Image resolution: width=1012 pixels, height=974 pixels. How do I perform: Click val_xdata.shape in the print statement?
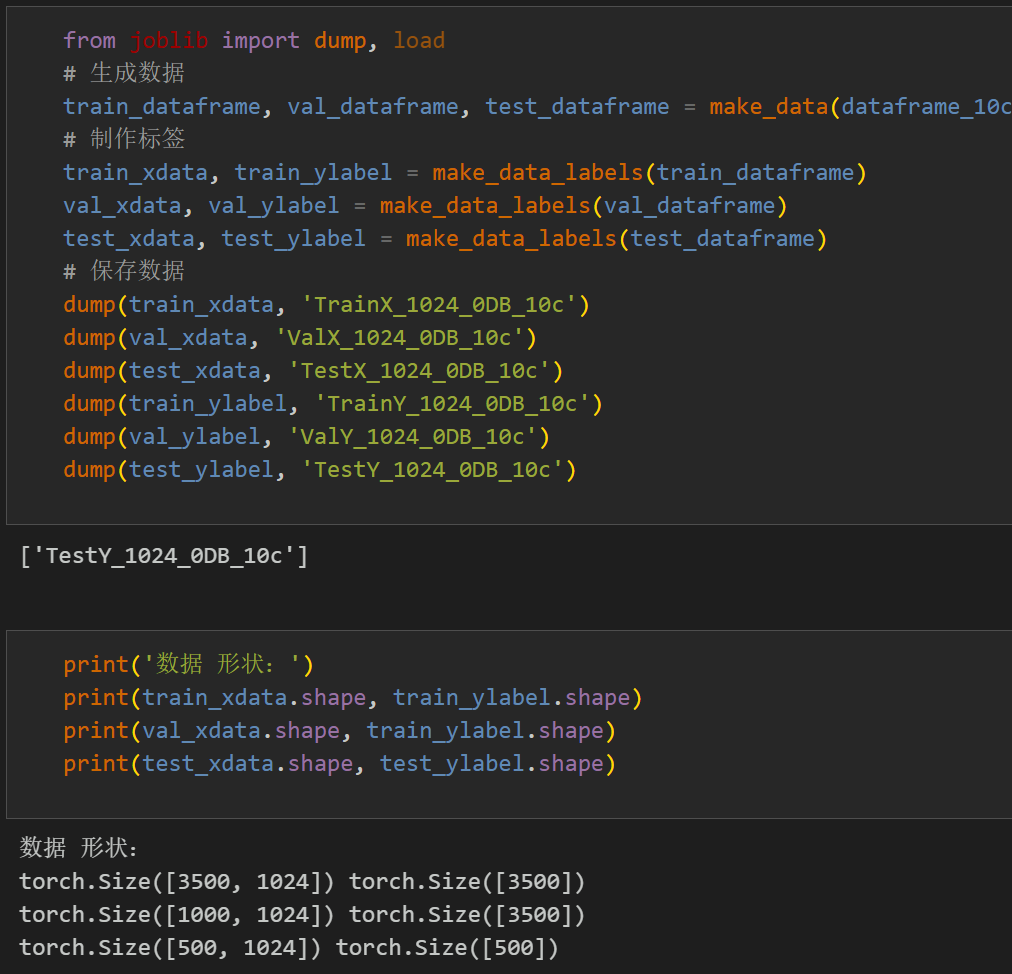coord(241,730)
